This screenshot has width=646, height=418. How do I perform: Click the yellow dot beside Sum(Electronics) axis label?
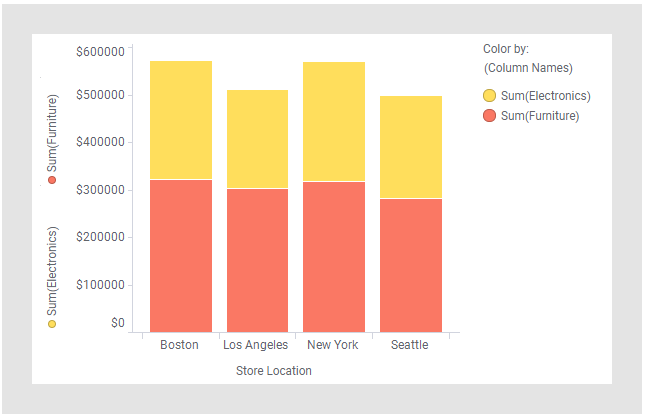point(52,324)
